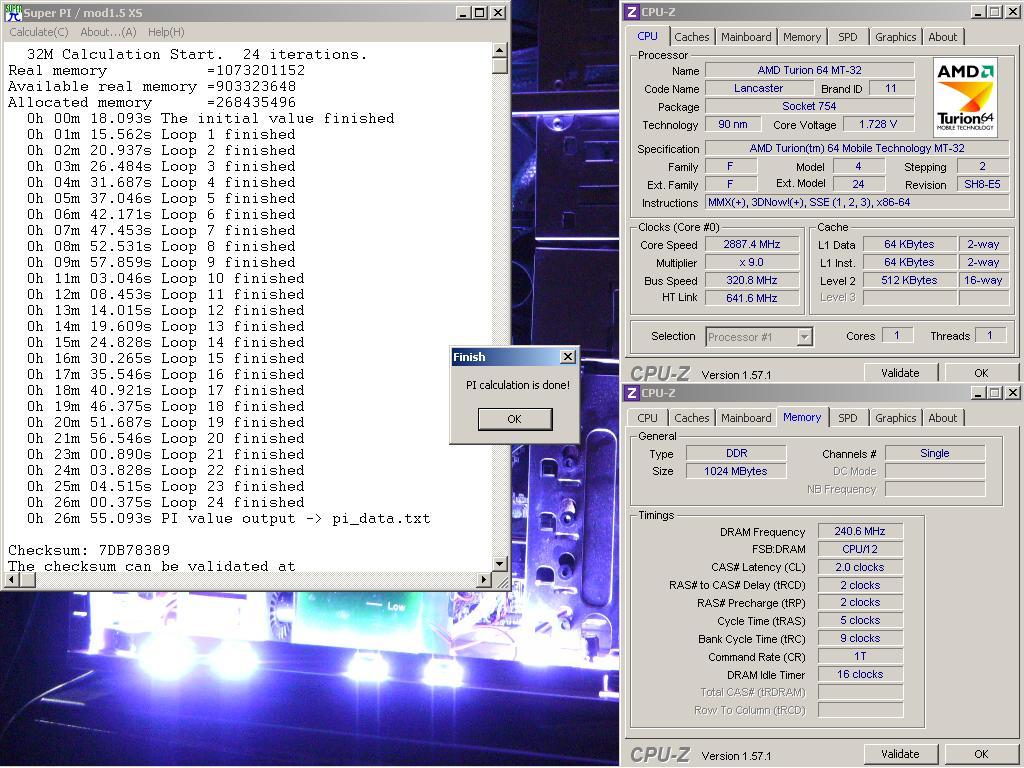The width and height of the screenshot is (1024, 768).
Task: Open the About...(A) menu in Super PI
Action: coord(108,32)
